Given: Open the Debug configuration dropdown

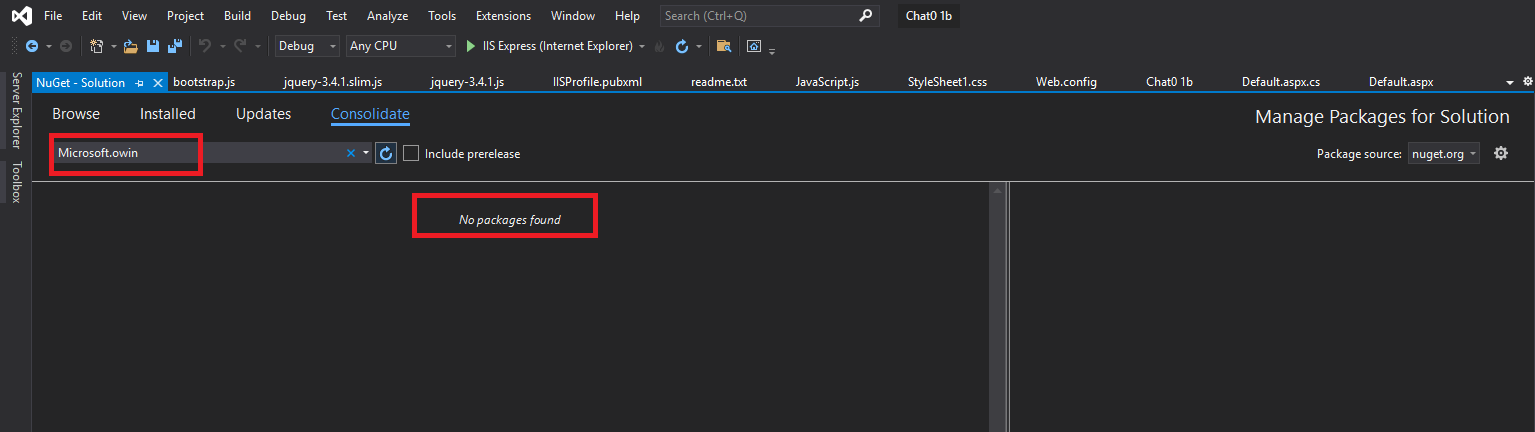Looking at the screenshot, I should tap(308, 46).
